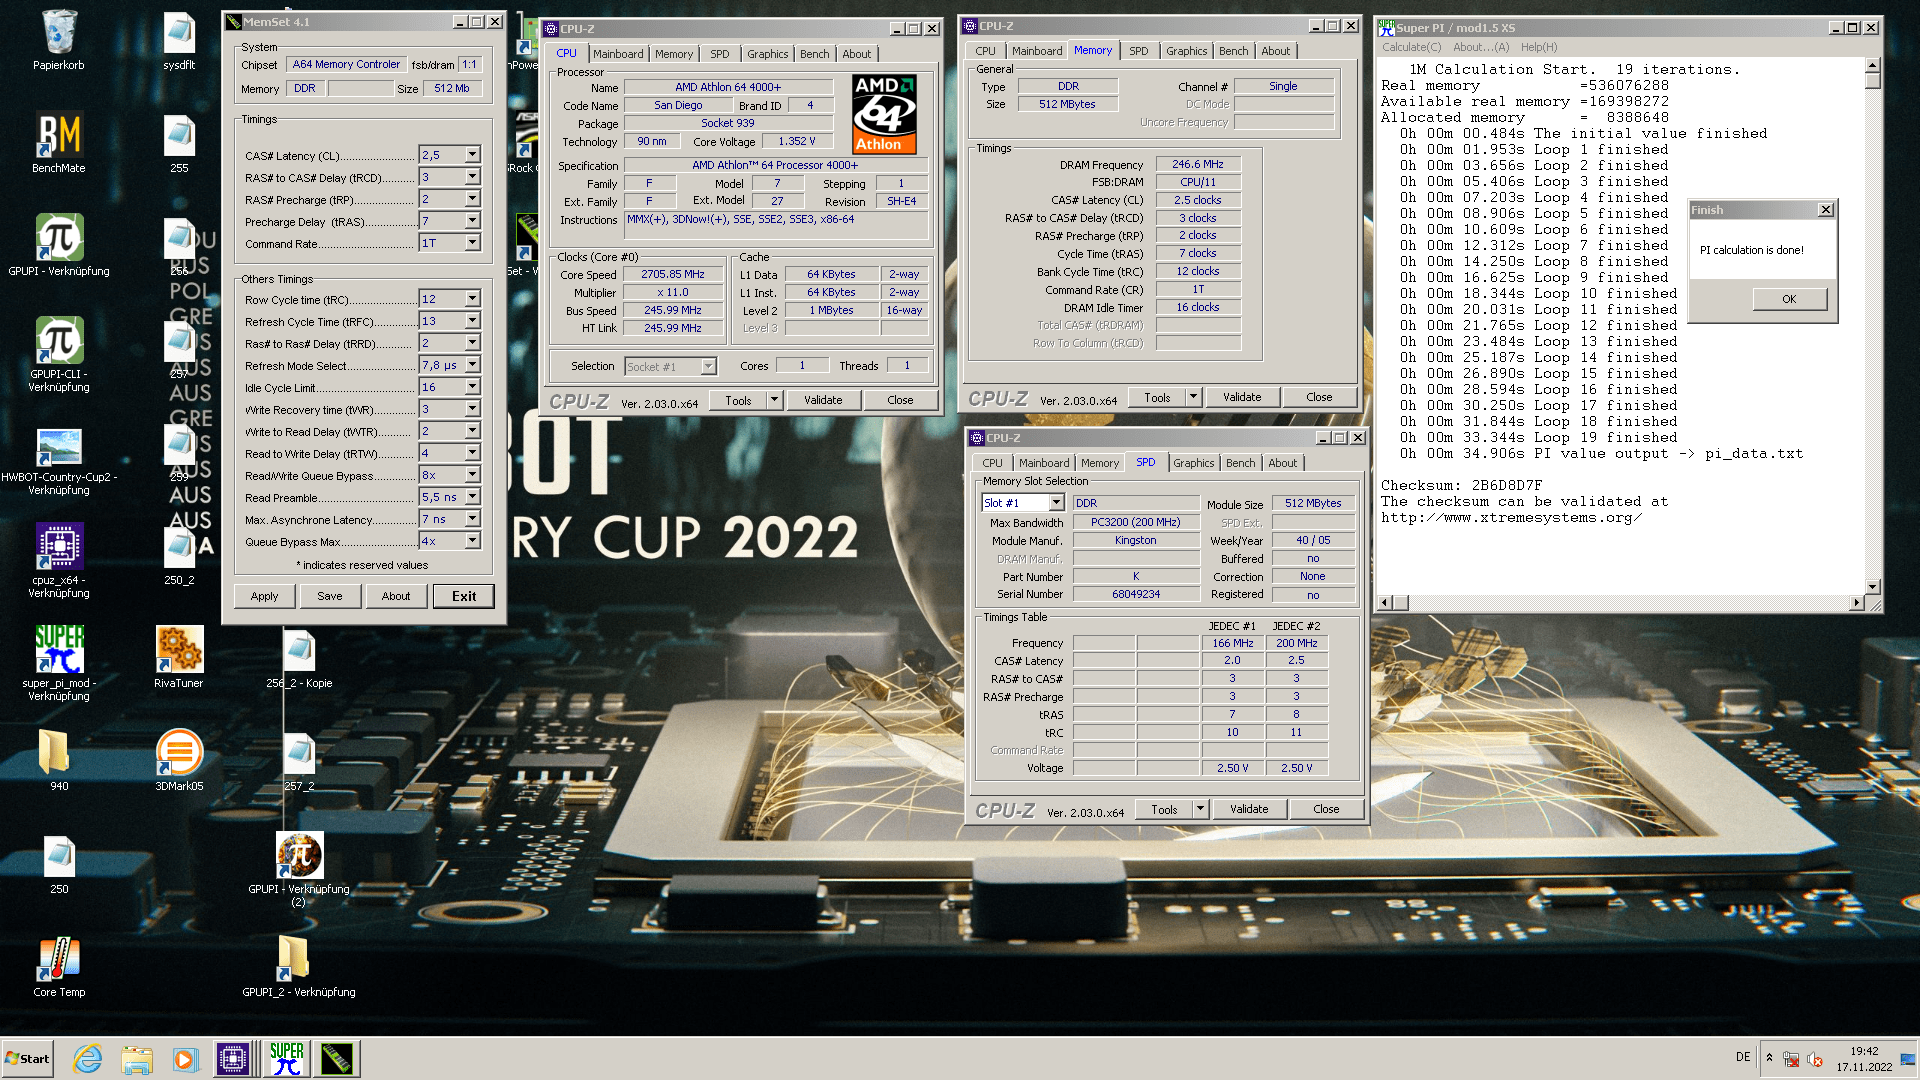
Task: Open File Explorer from the taskbar
Action: click(x=137, y=1059)
